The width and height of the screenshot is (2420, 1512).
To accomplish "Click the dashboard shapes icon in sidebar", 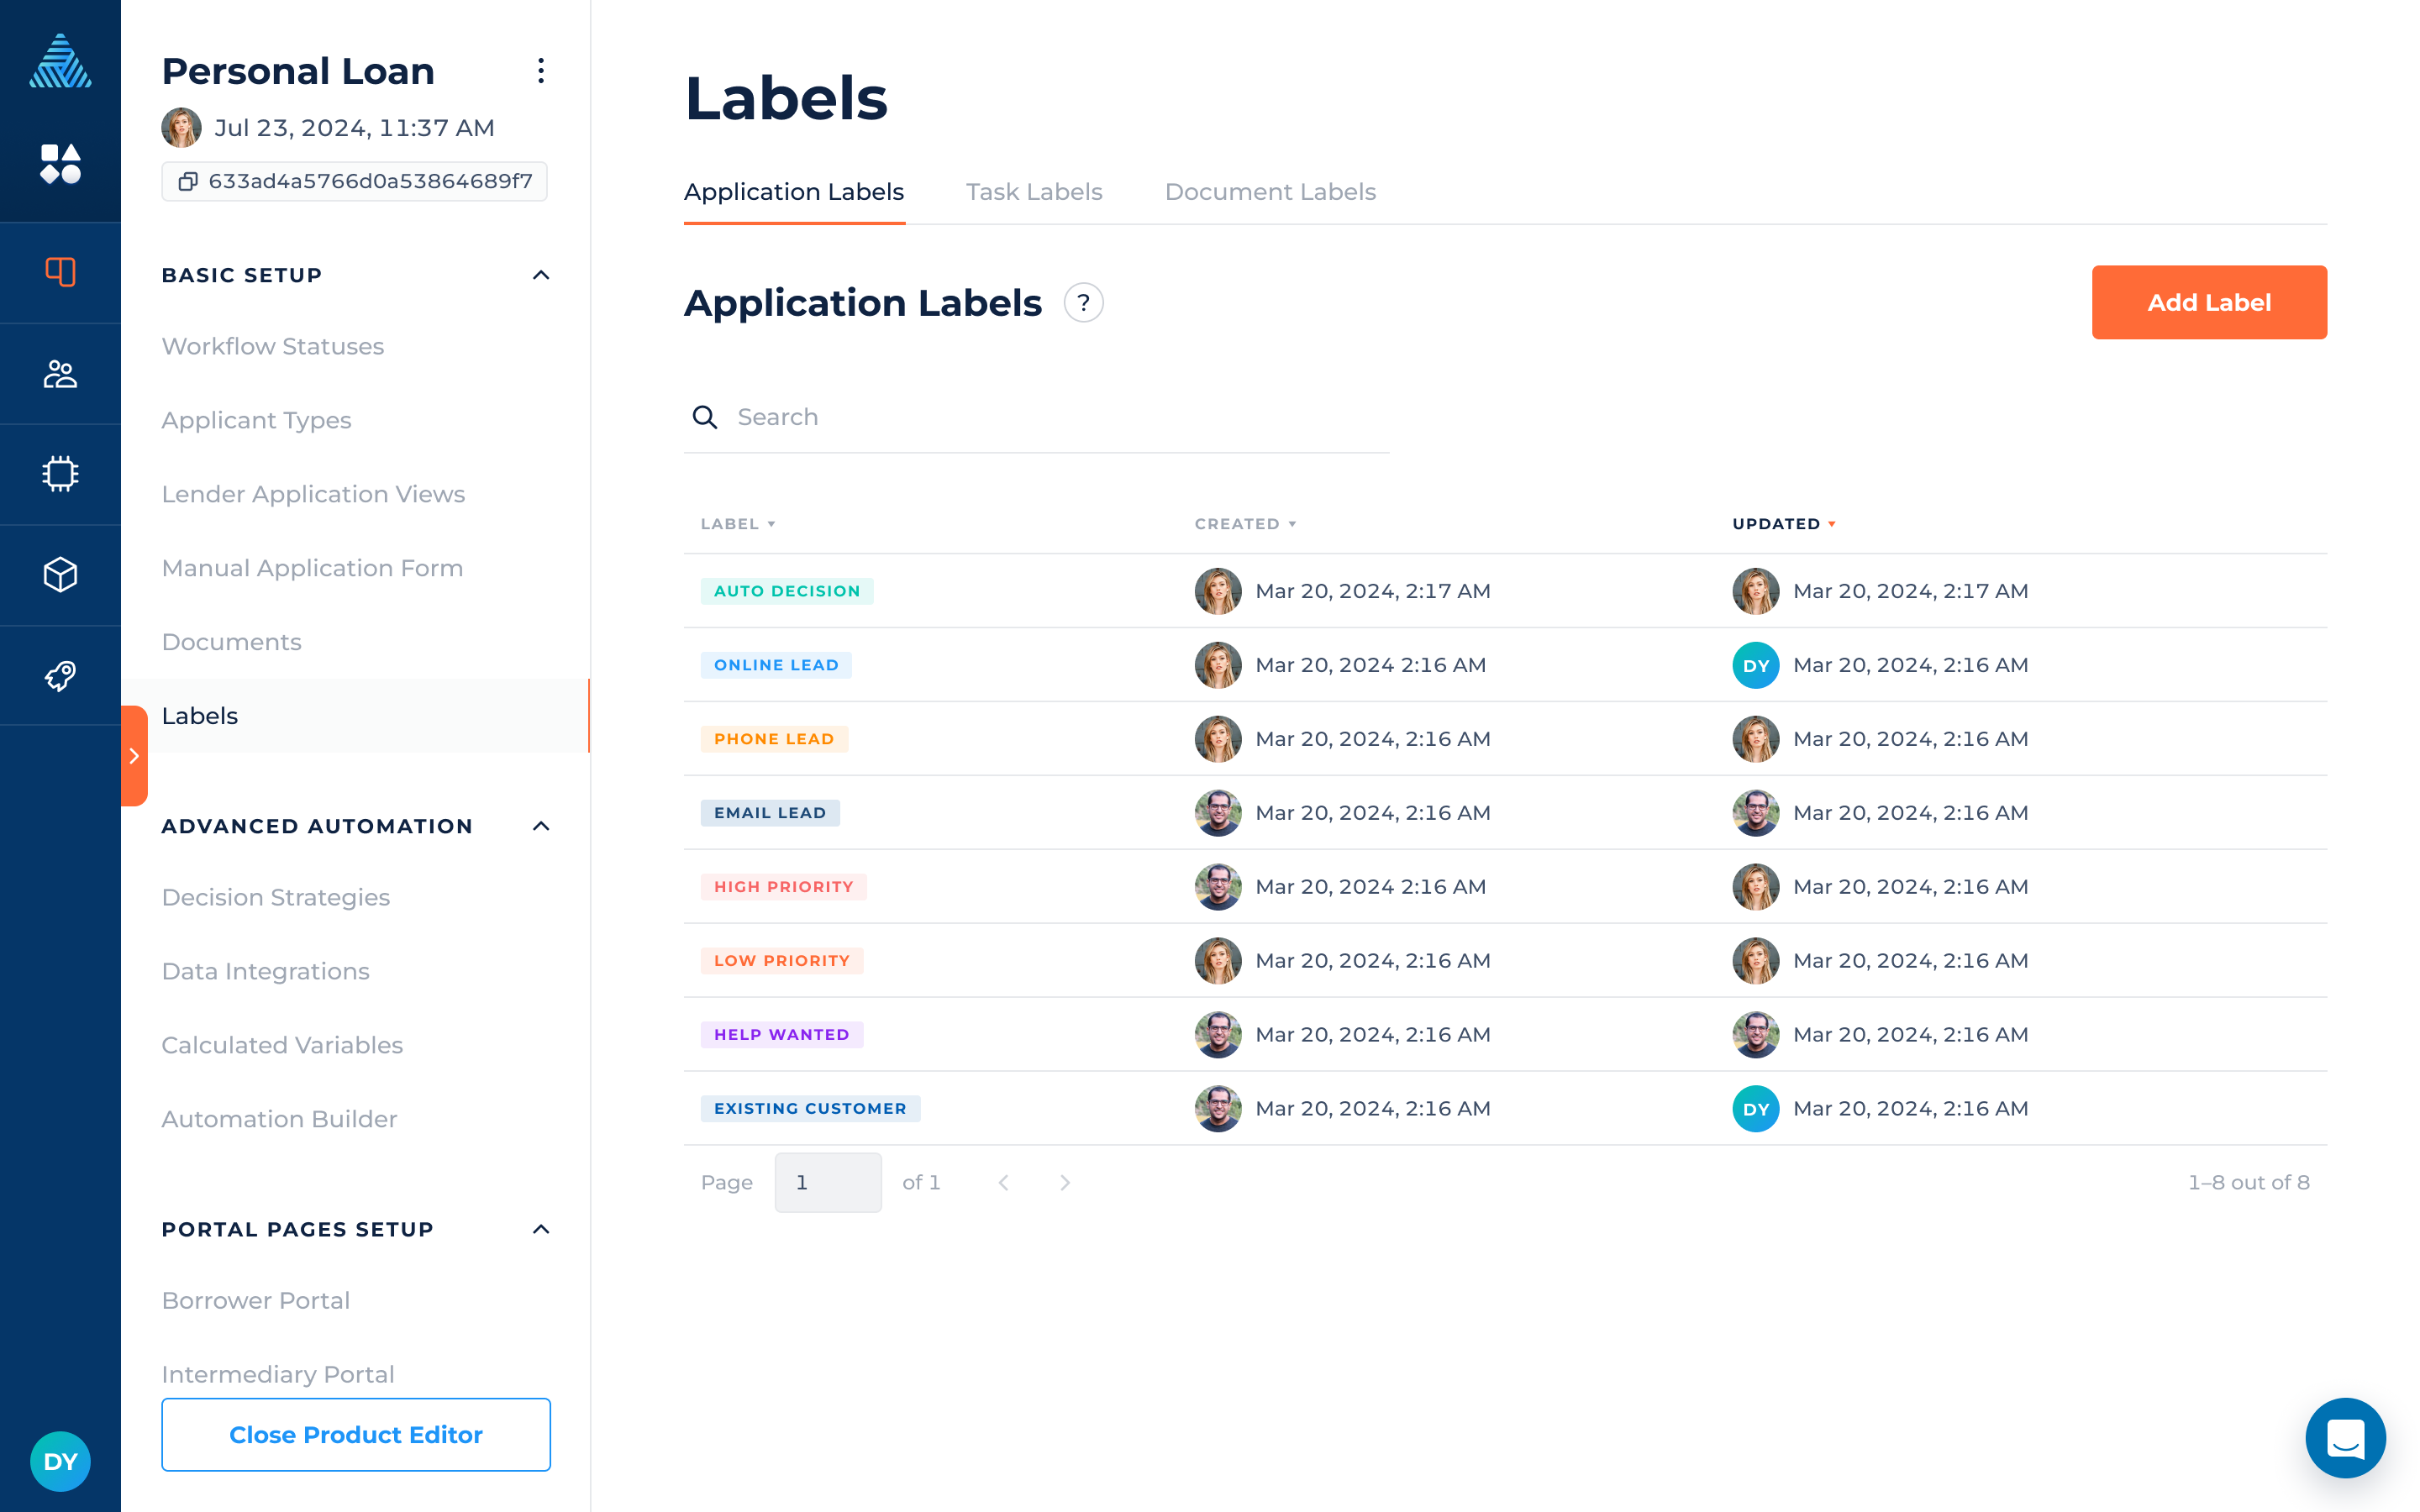I will click(x=60, y=163).
